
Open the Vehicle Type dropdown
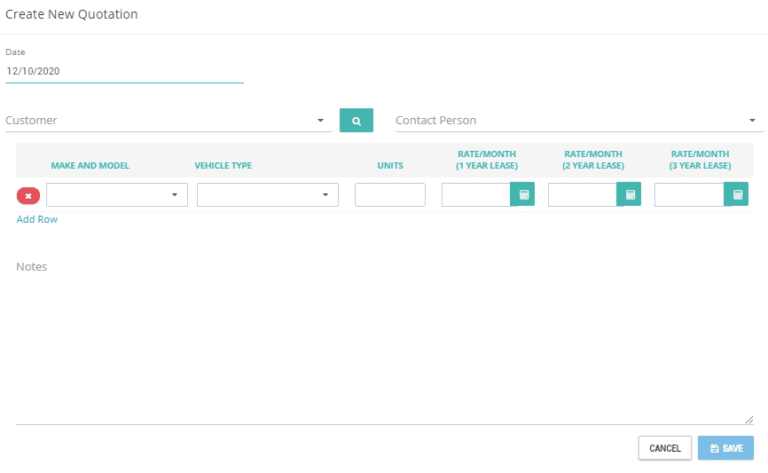tap(267, 195)
